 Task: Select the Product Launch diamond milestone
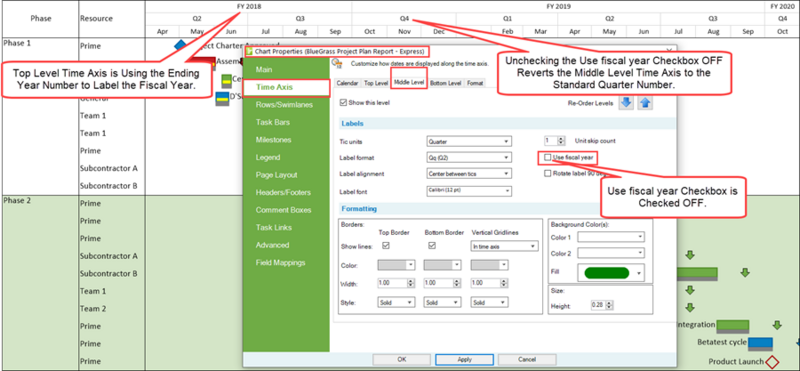(x=772, y=362)
